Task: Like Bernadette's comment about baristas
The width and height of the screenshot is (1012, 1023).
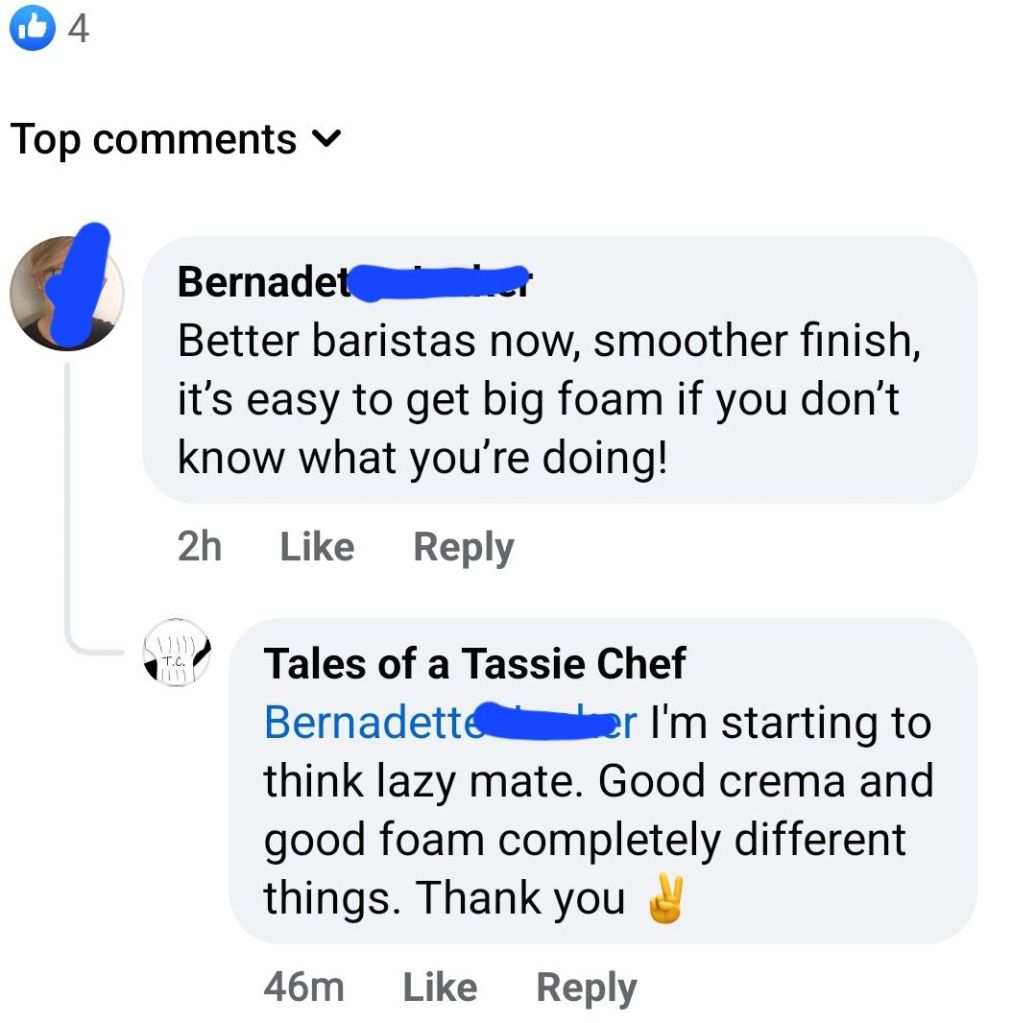Action: [317, 547]
